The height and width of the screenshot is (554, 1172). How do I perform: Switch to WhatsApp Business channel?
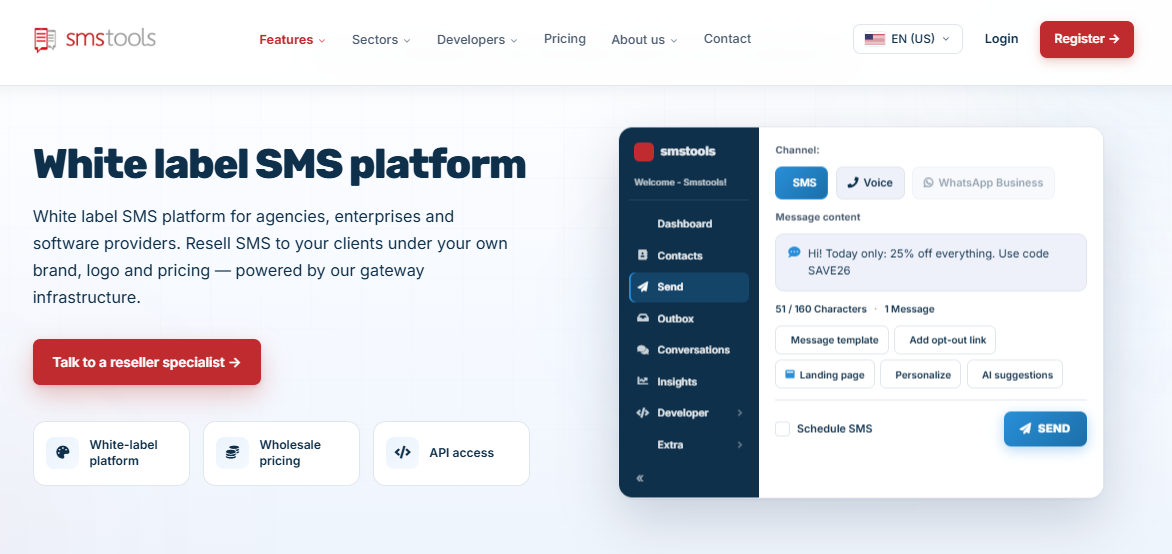point(983,182)
